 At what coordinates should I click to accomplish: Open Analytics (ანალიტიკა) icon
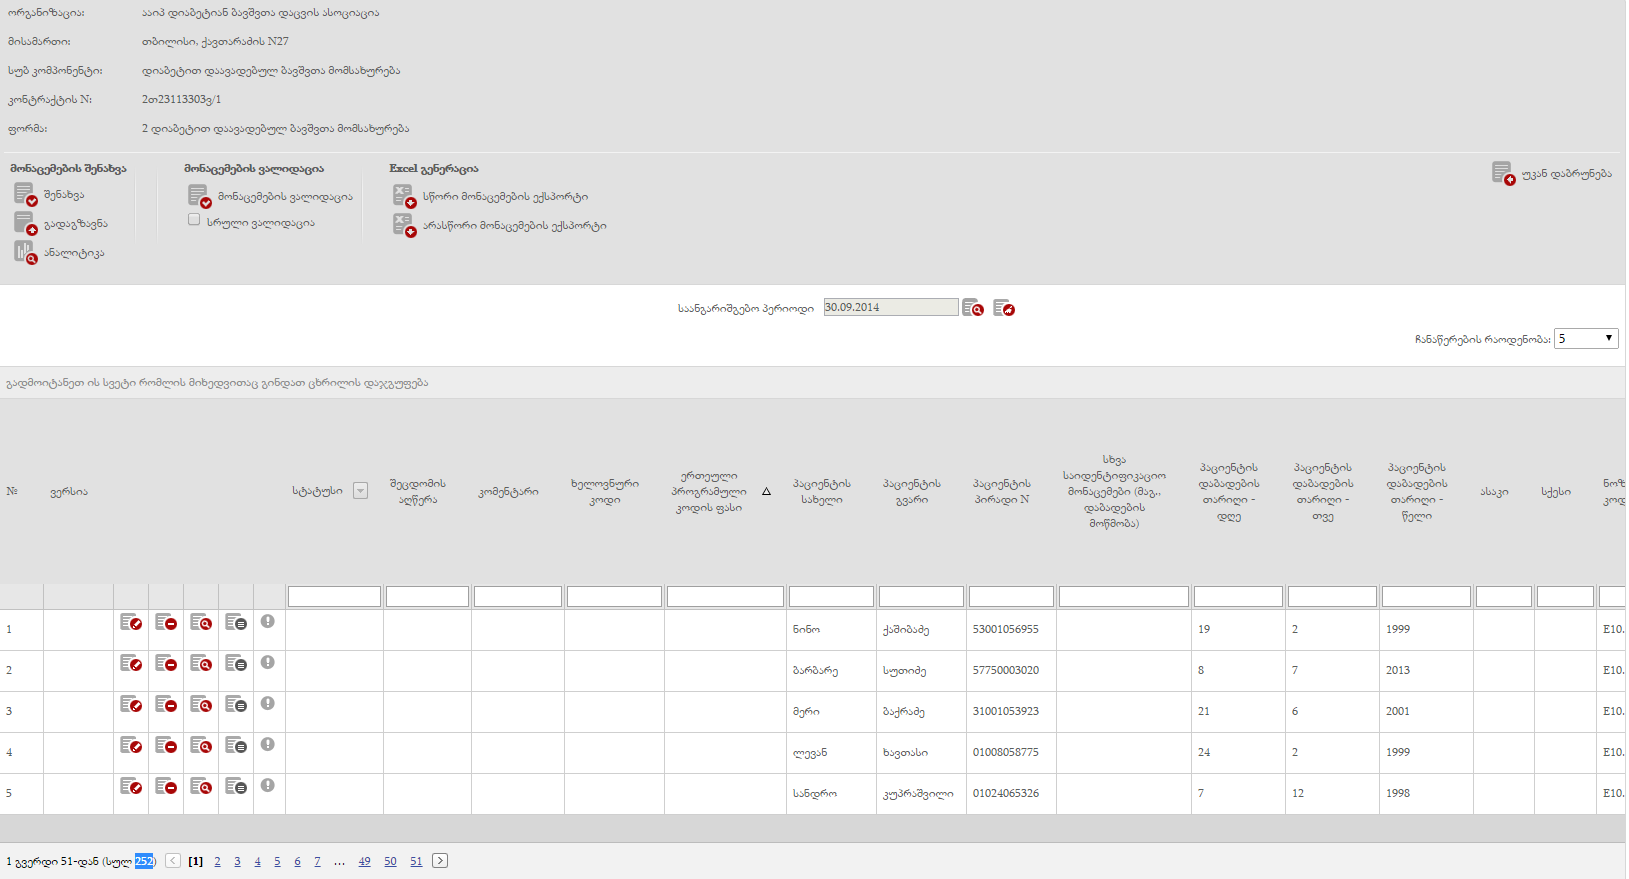coord(25,252)
